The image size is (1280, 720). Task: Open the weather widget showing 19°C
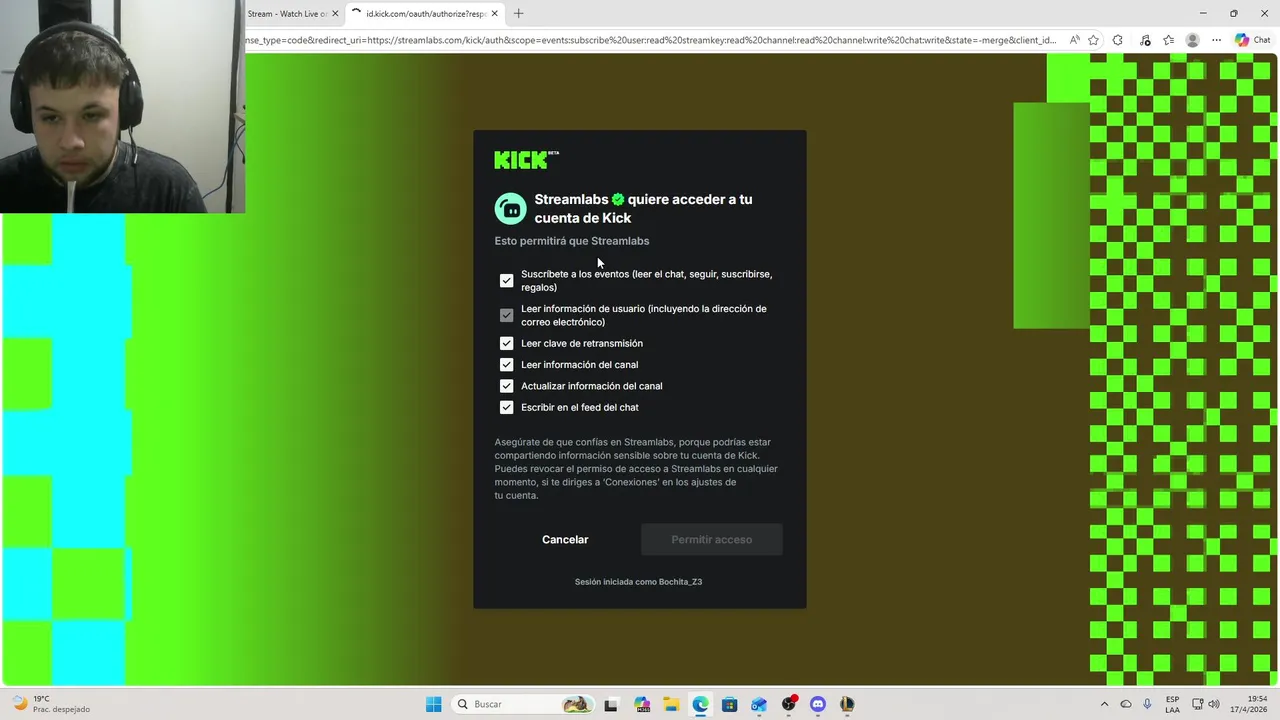pyautogui.click(x=50, y=704)
